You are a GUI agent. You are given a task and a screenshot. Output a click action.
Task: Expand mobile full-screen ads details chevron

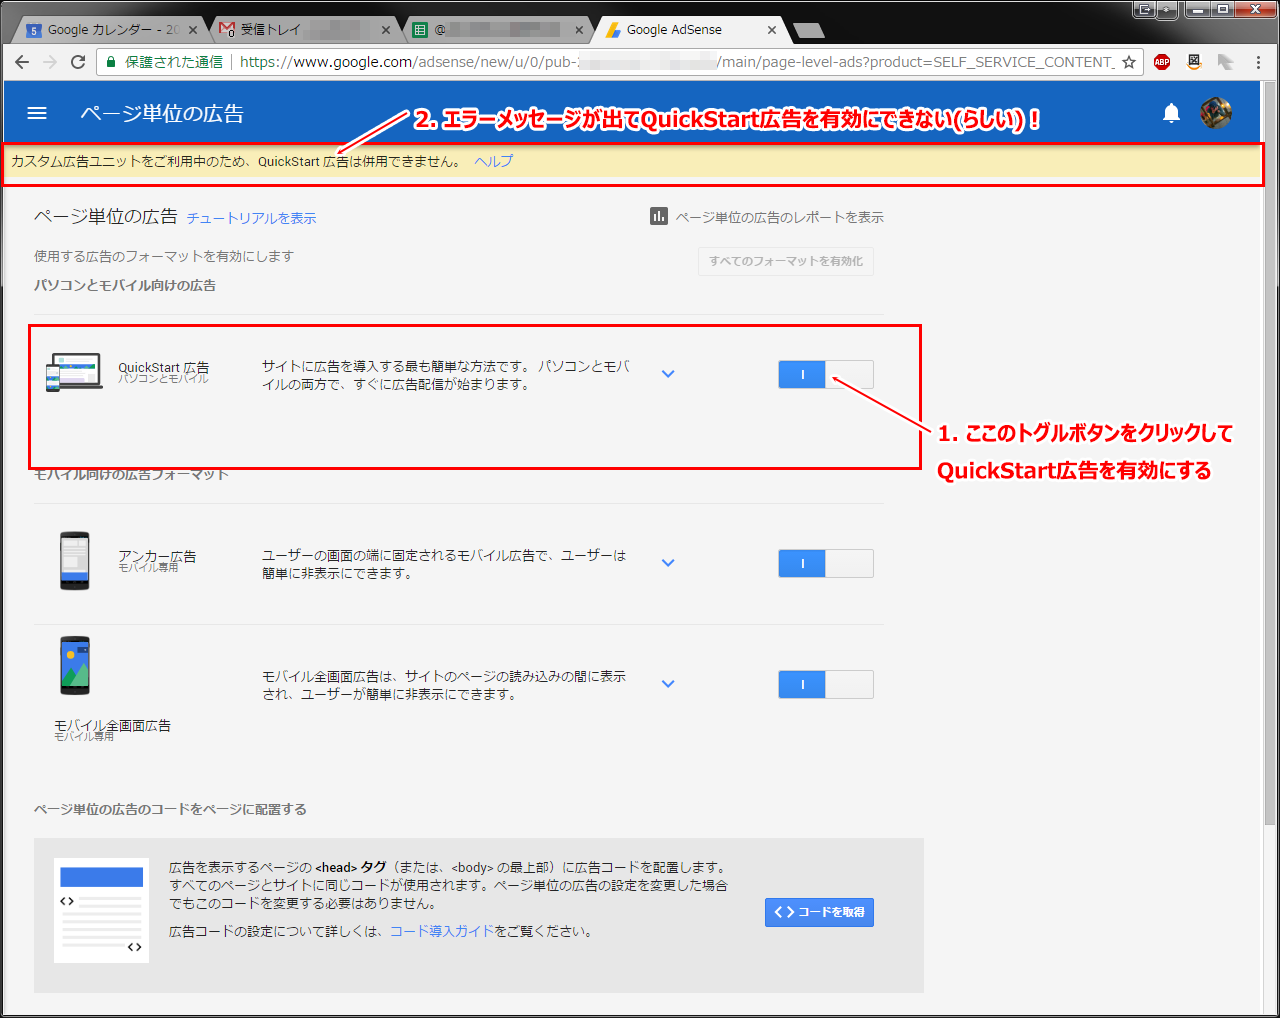click(x=668, y=684)
